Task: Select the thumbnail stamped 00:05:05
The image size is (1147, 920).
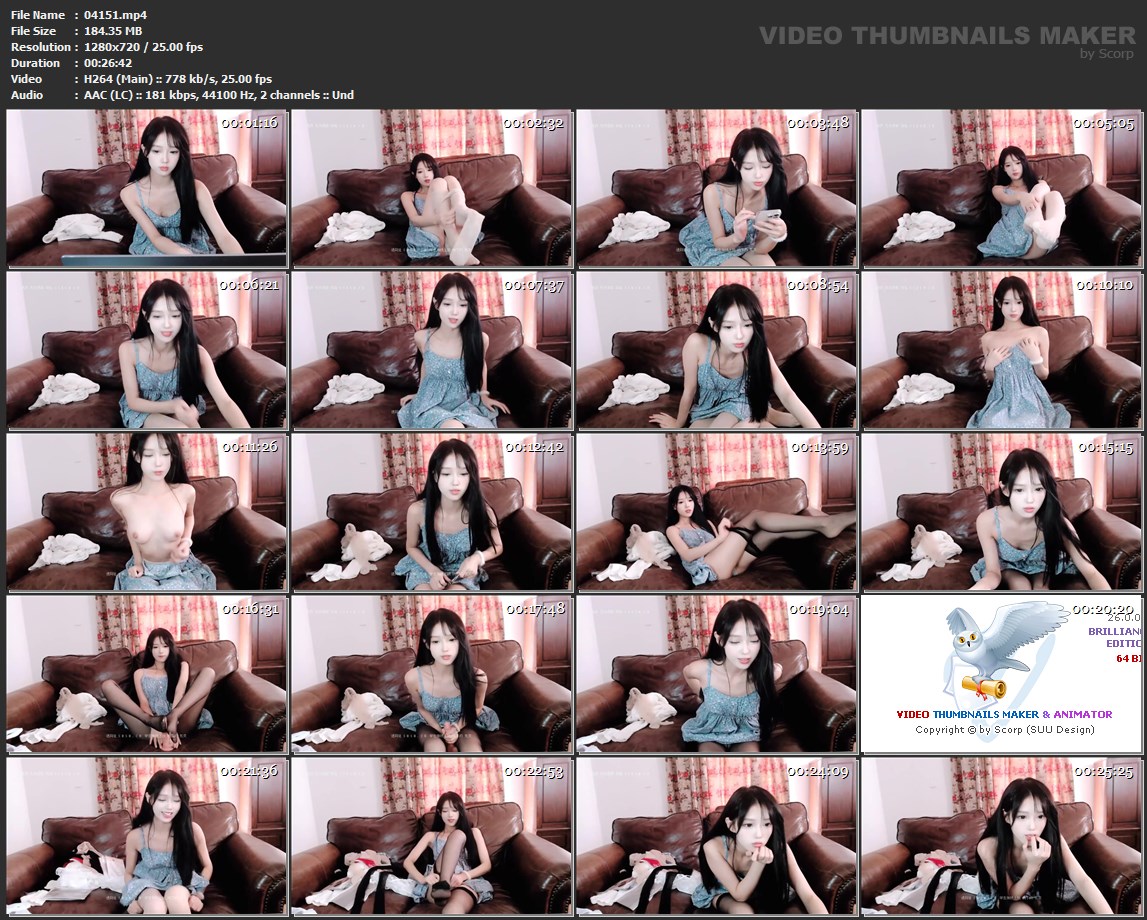Action: tap(1001, 189)
